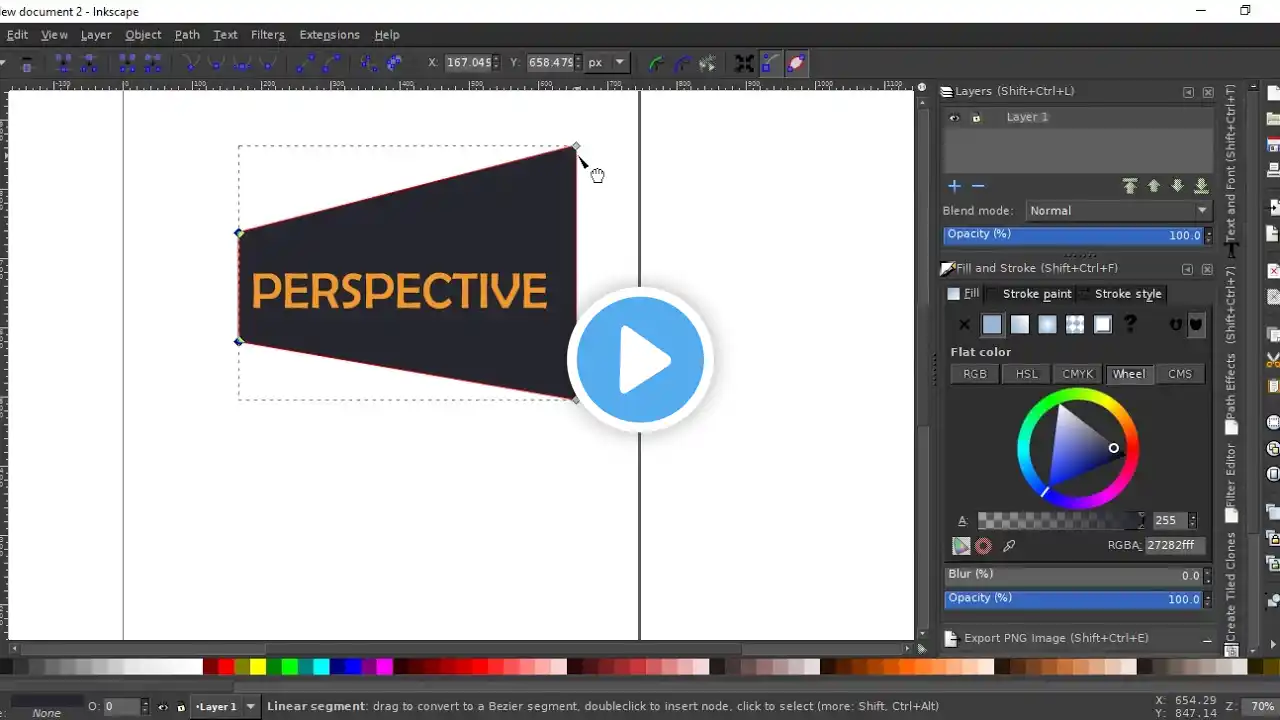
Task: Toggle the color-managed icon below alpha
Action: pos(961,546)
